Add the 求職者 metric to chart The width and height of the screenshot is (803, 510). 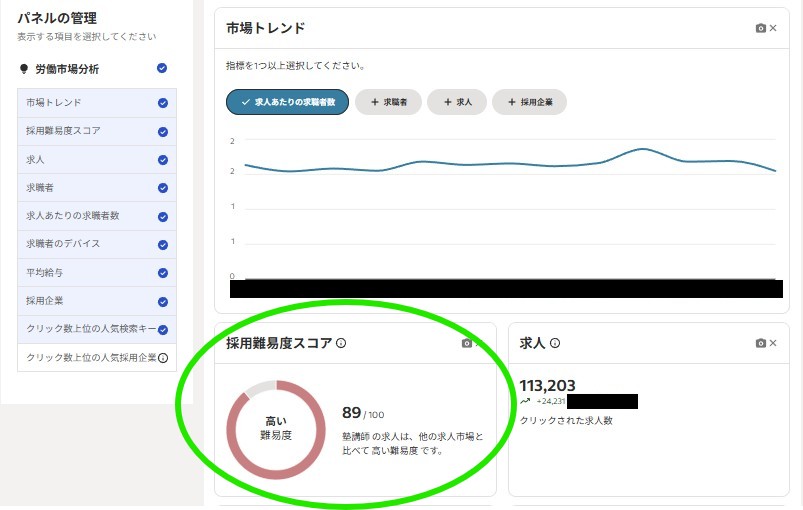(x=388, y=102)
